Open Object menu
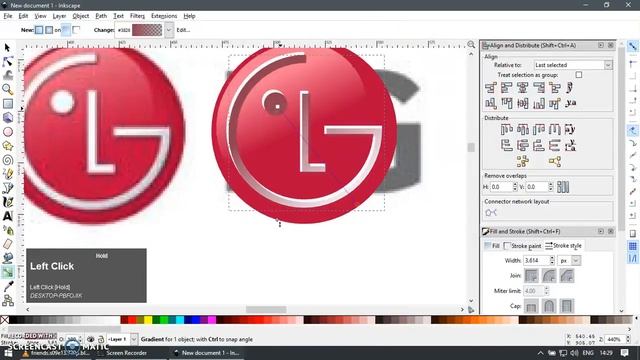 pyautogui.click(x=80, y=16)
